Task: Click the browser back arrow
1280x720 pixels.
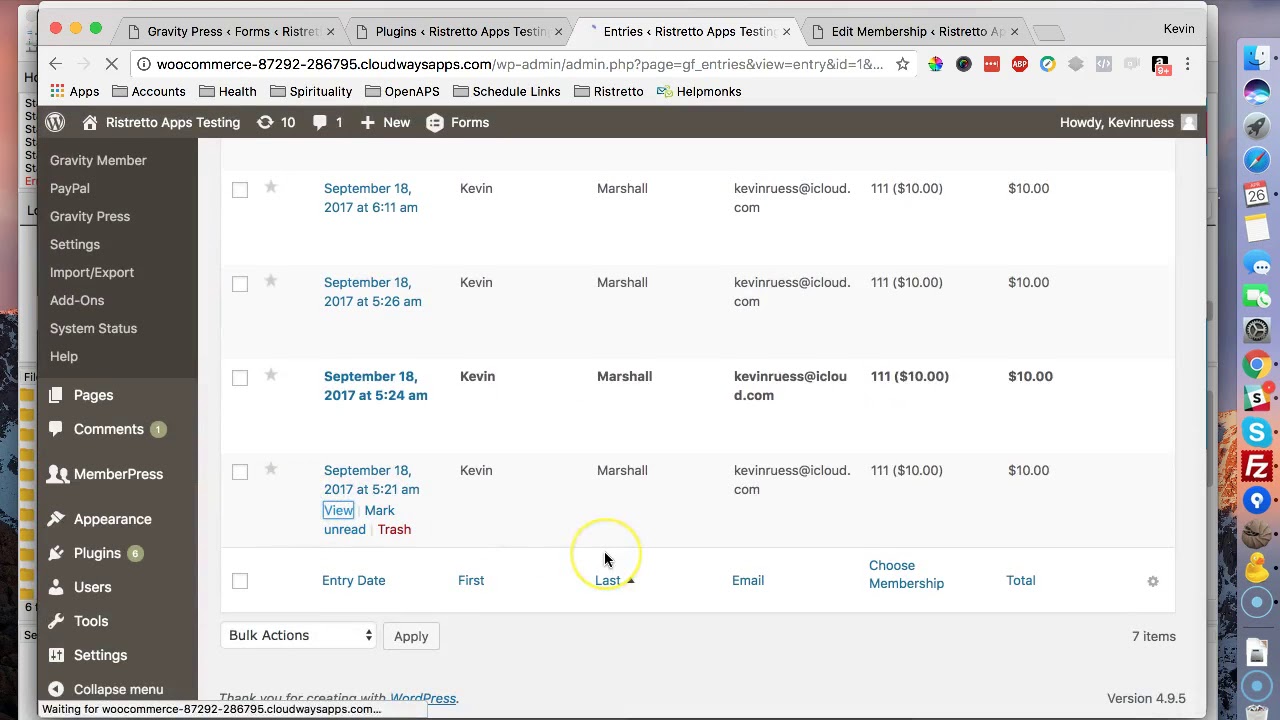Action: 56,64
